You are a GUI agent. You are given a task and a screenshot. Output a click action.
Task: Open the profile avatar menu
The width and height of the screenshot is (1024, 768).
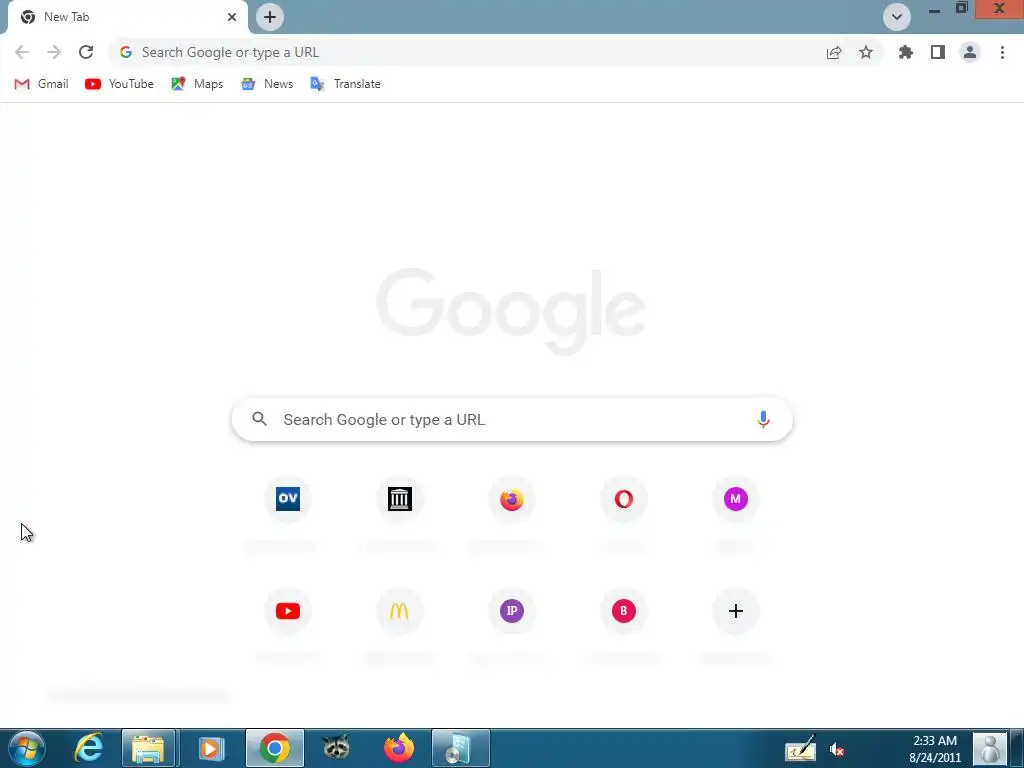tap(970, 52)
